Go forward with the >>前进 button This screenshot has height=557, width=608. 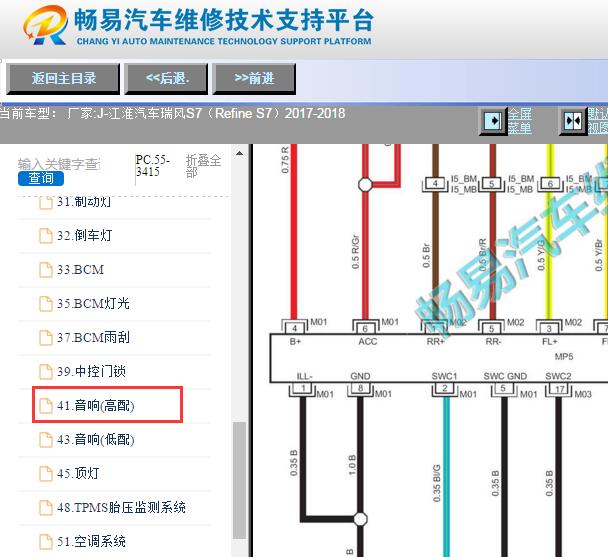(x=254, y=79)
